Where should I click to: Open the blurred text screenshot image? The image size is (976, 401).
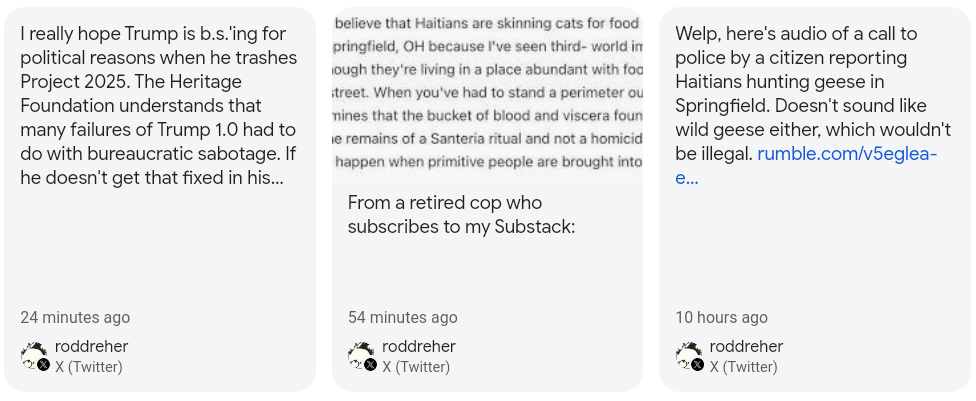[x=487, y=92]
